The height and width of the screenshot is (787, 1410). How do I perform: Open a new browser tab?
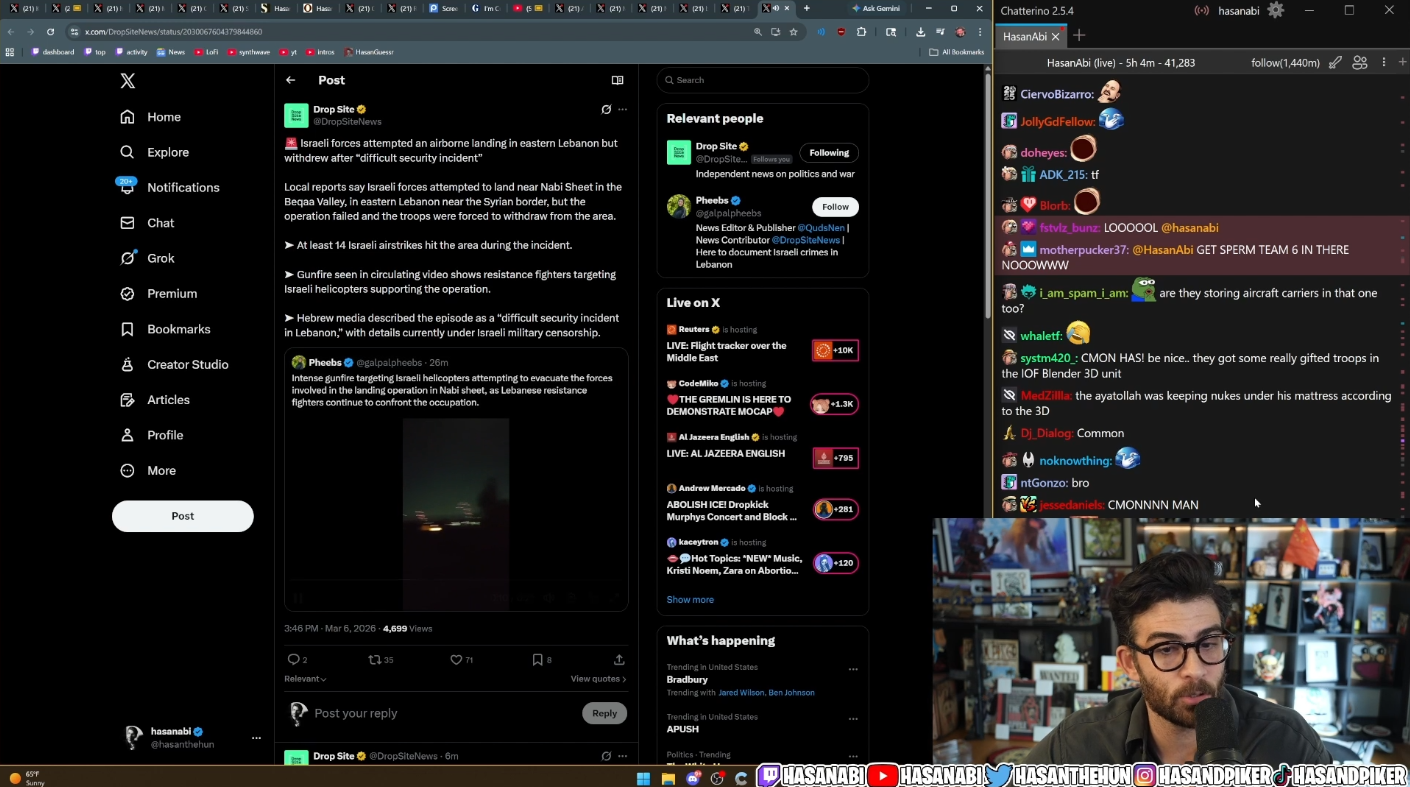pyautogui.click(x=807, y=8)
